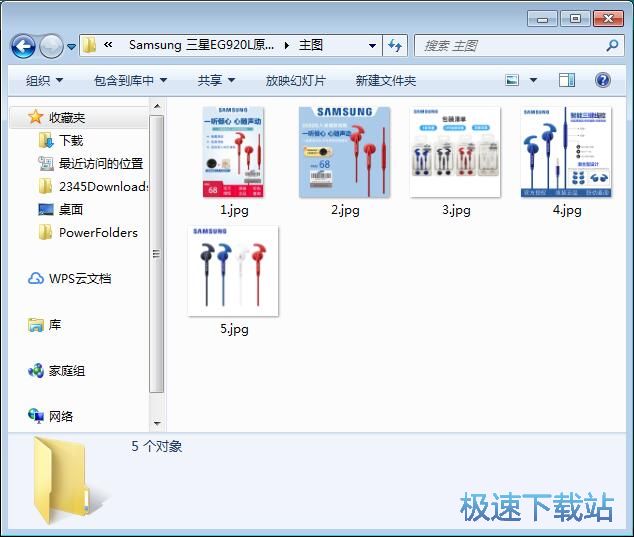
Task: Select the 3.jpg thumbnail
Action: point(455,152)
